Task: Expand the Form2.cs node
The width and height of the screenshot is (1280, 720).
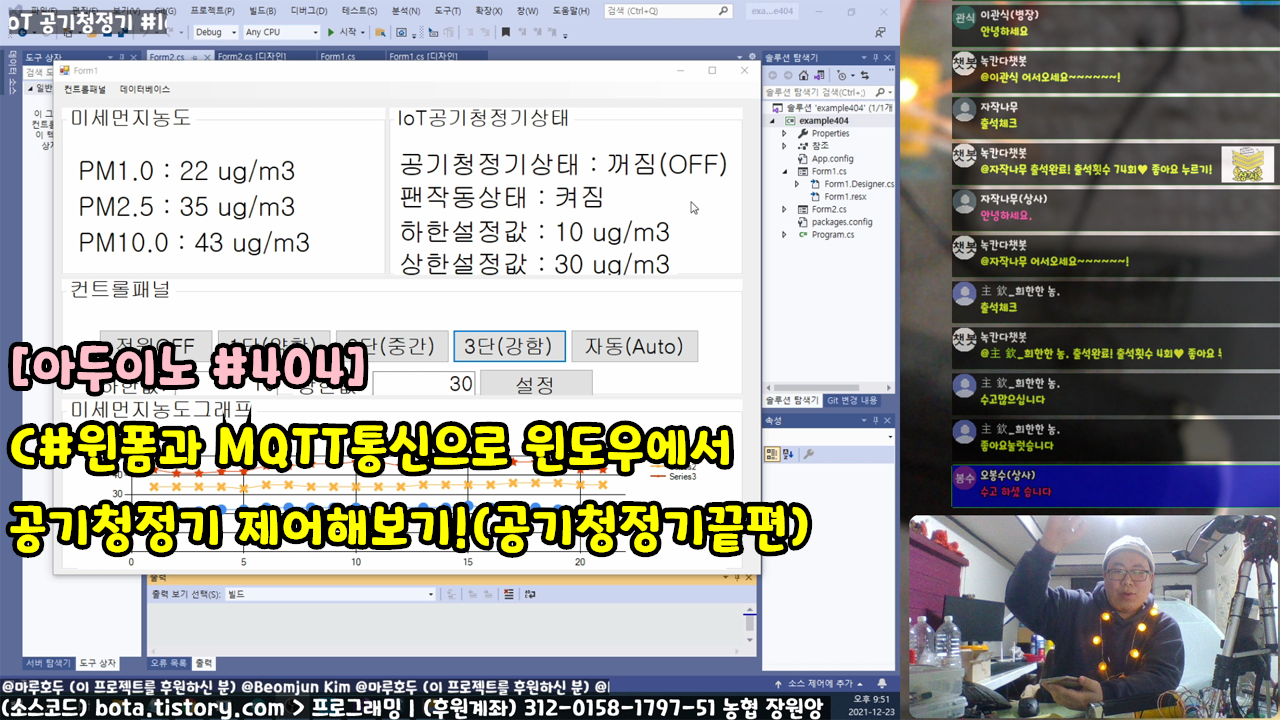Action: (784, 209)
